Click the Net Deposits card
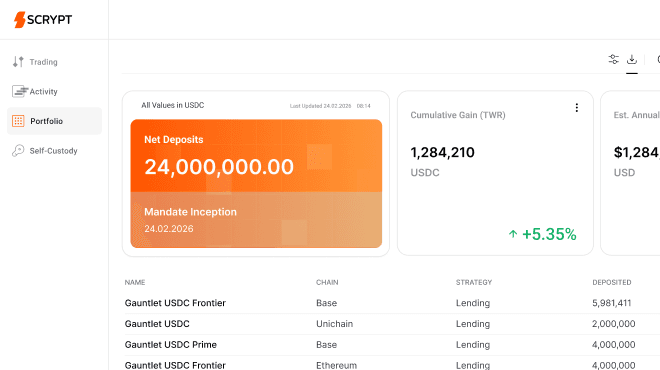 coord(256,156)
